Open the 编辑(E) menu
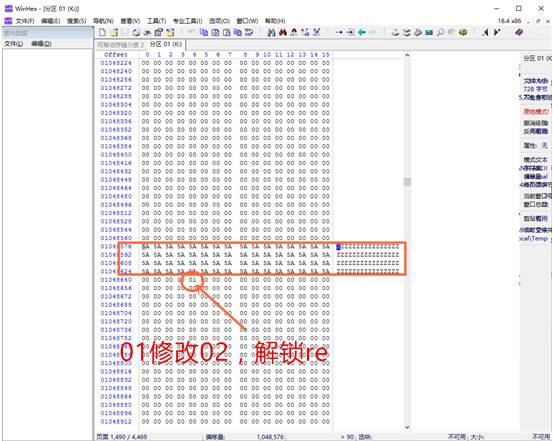 (50, 21)
